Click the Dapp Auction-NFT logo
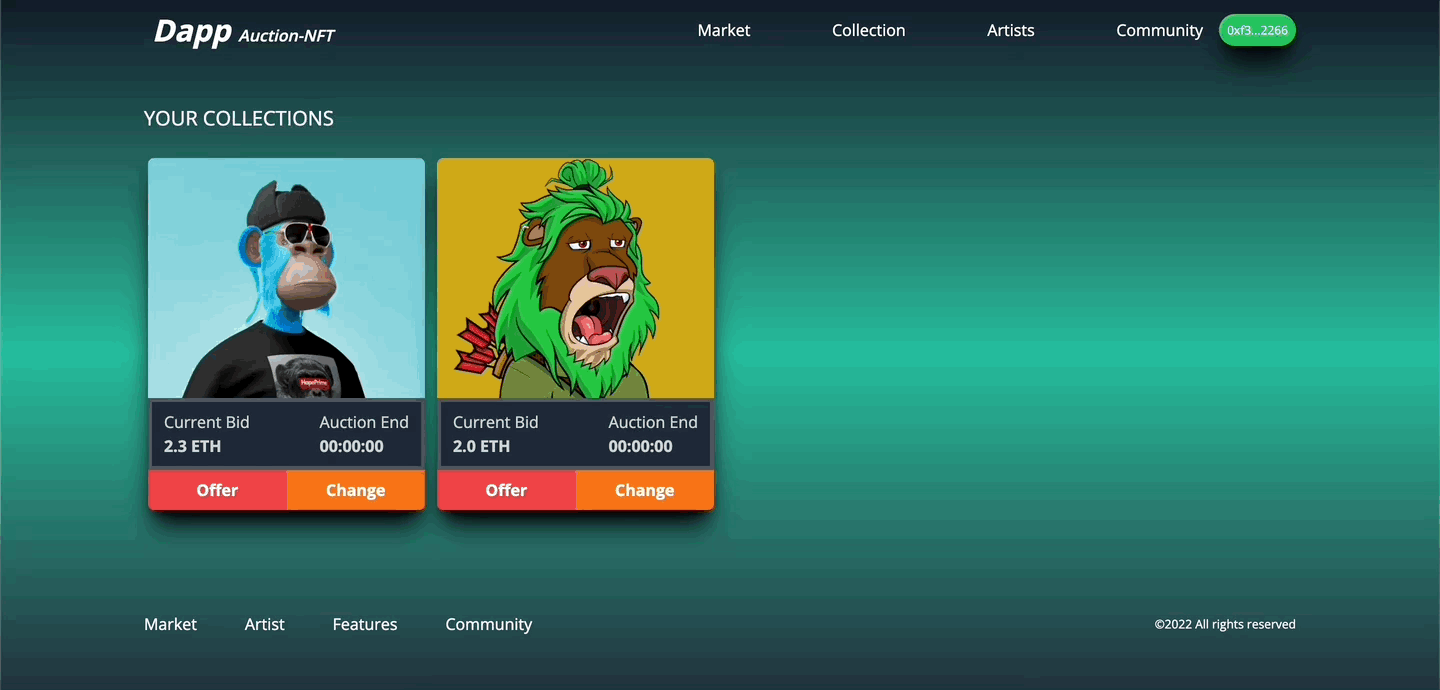Screen dimensions: 1440x690 coord(244,32)
